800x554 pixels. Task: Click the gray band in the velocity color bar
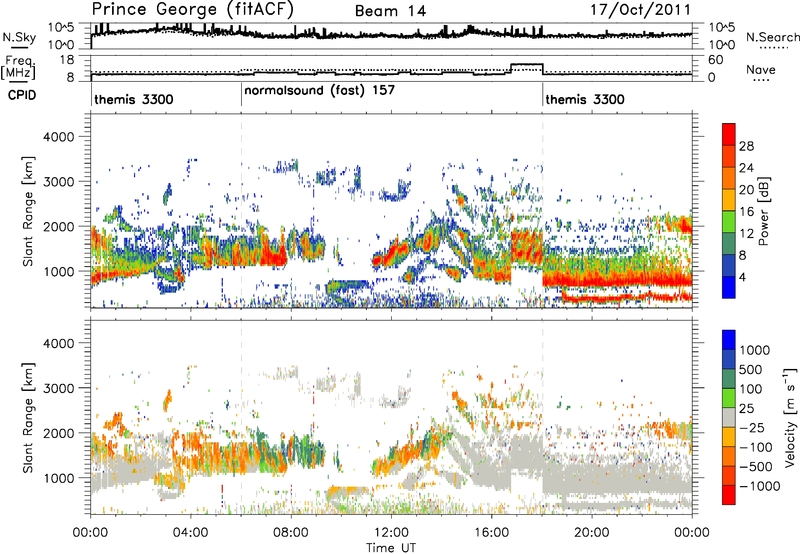[x=729, y=418]
